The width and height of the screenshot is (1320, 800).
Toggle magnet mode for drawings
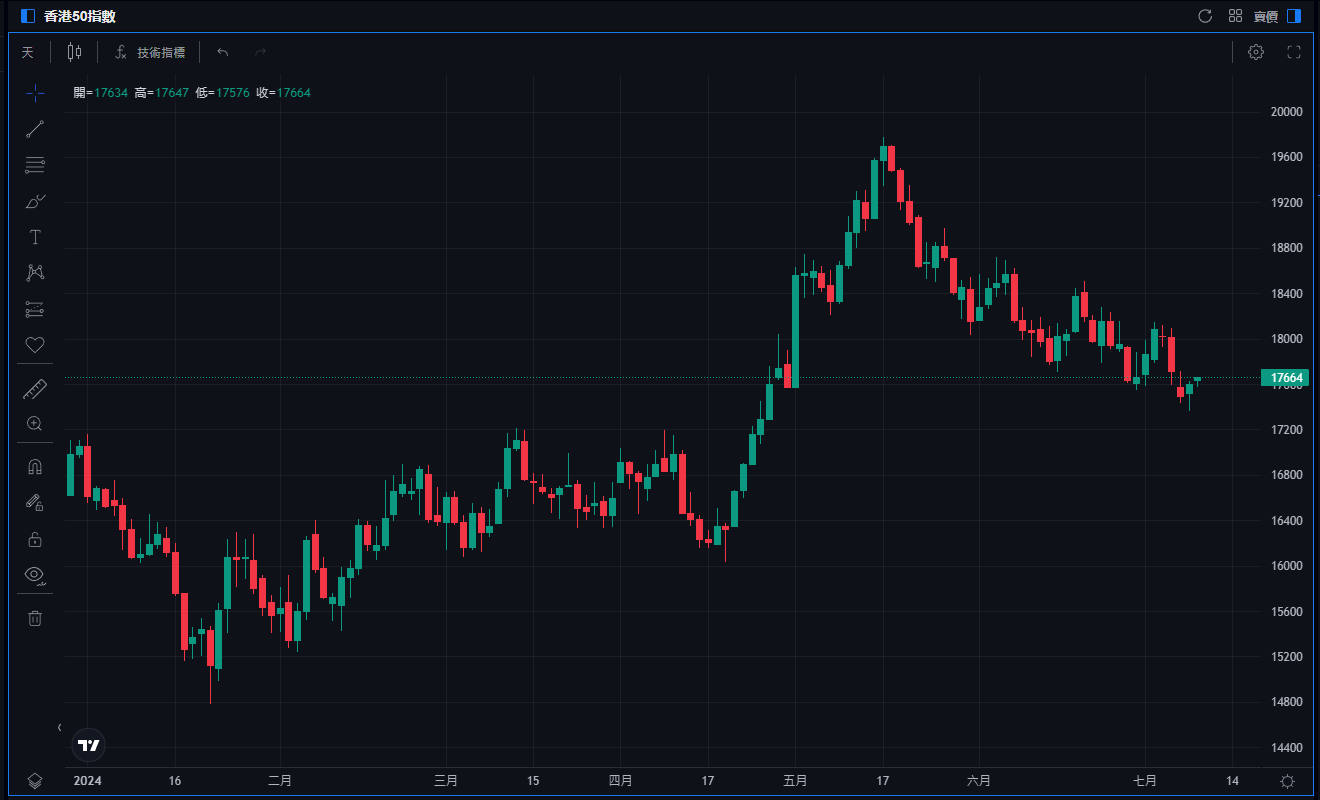[35, 467]
